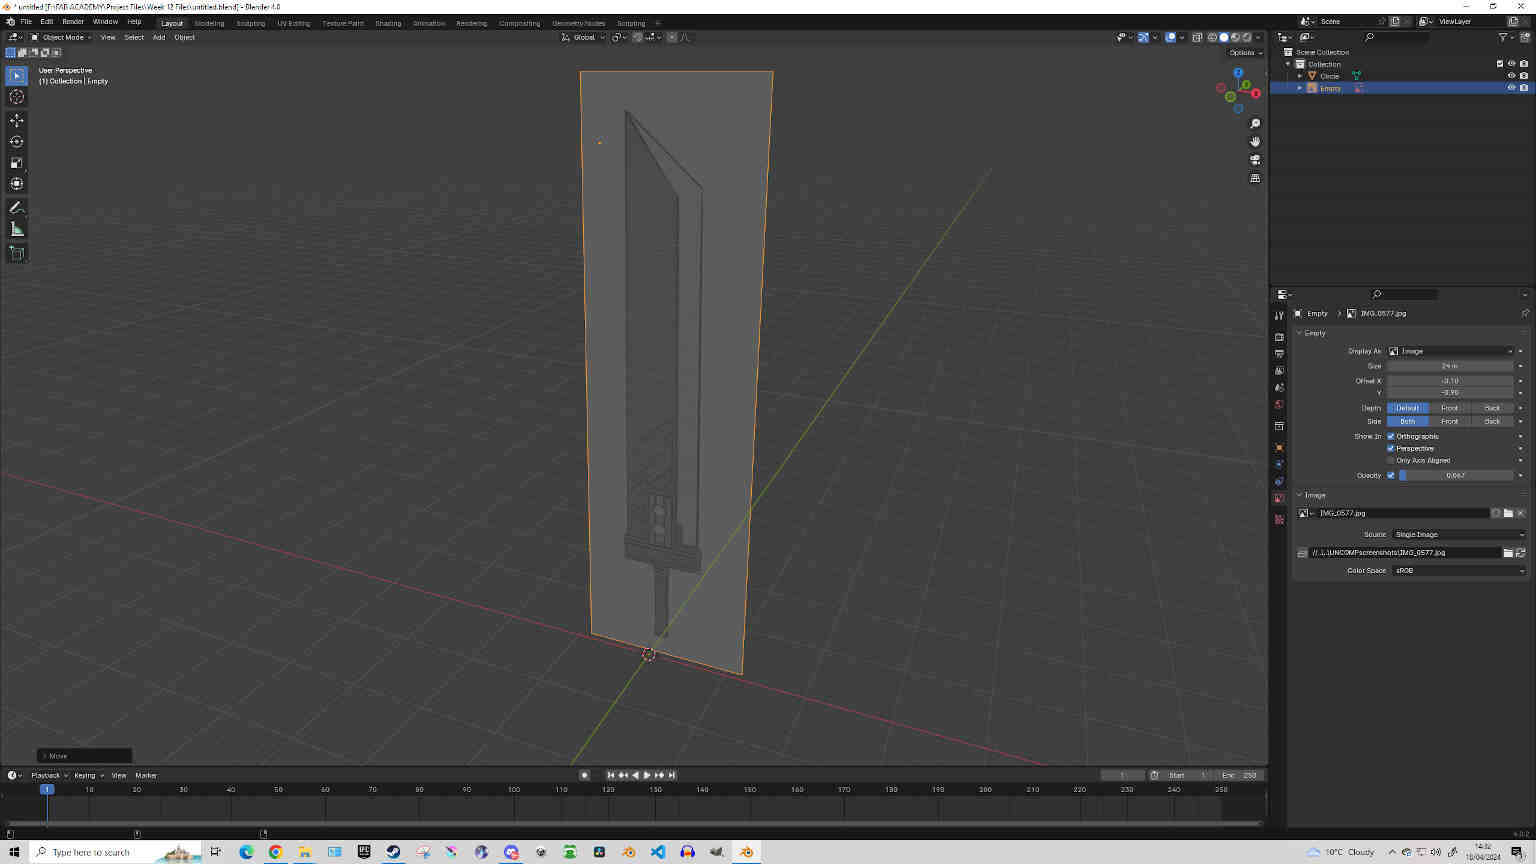Jump to the animation start frame
The width and height of the screenshot is (1536, 864).
610,775
